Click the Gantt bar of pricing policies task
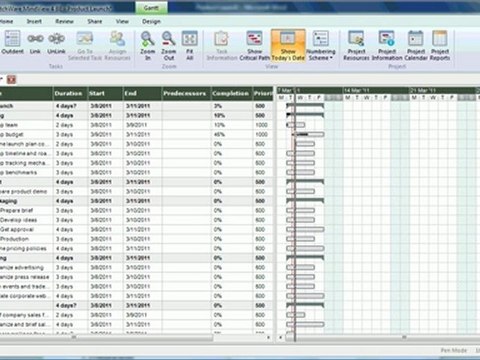The width and height of the screenshot is (480, 360). [x=305, y=249]
